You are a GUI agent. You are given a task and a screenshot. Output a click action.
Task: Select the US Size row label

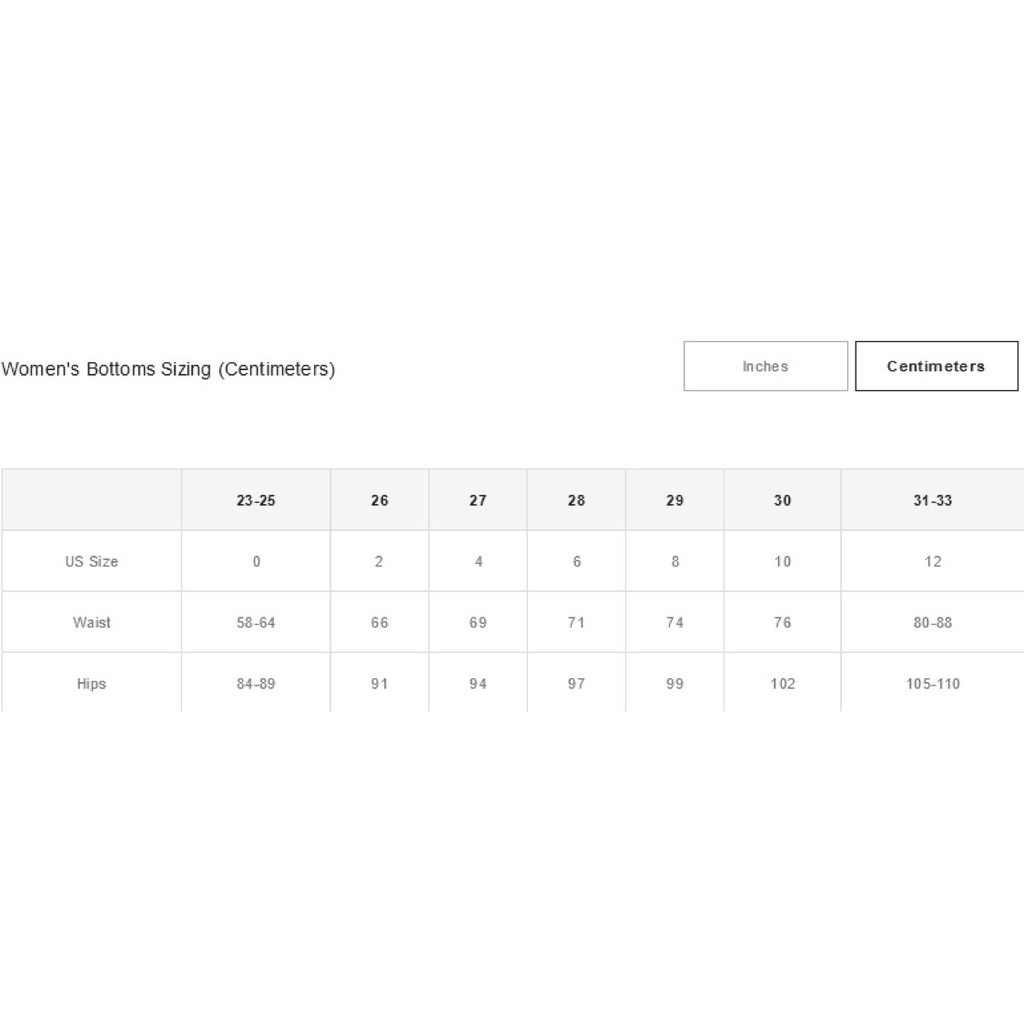tap(91, 561)
